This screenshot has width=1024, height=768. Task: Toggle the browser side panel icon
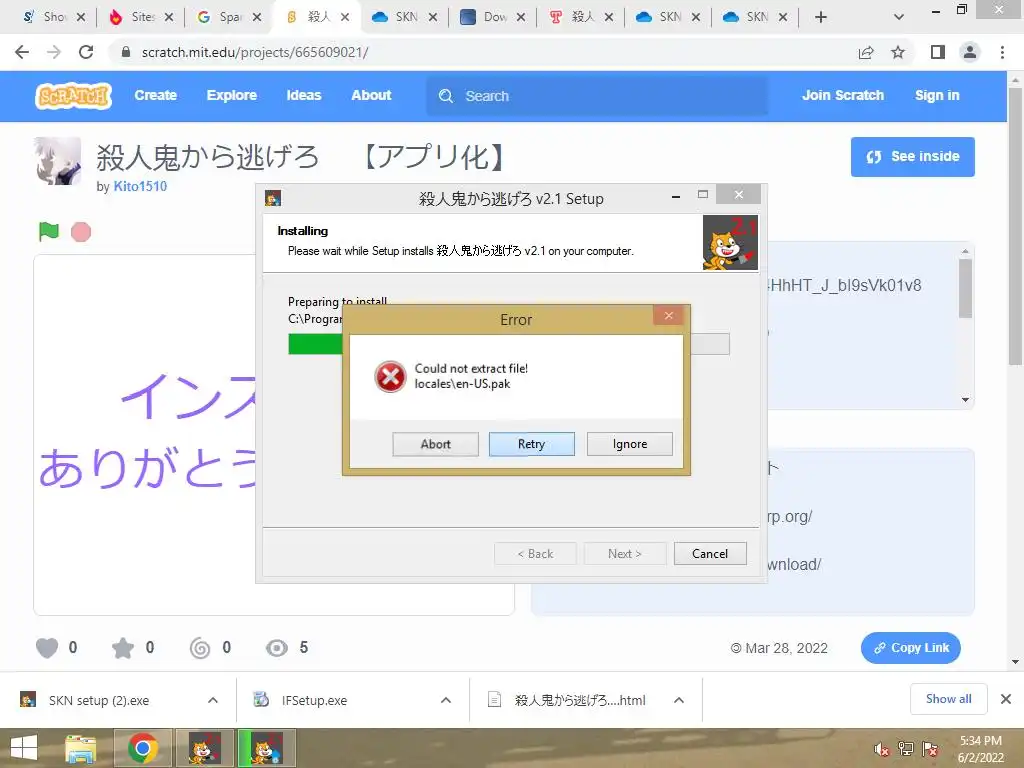(938, 52)
